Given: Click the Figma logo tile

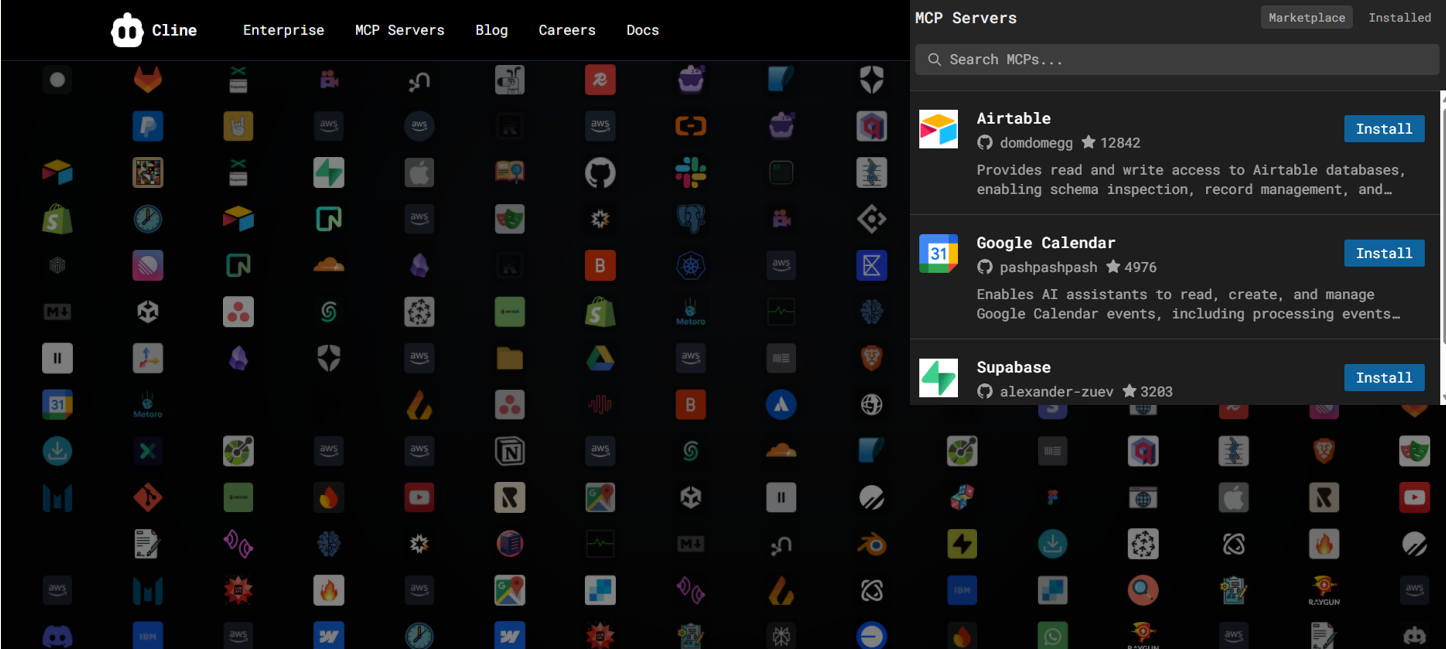Looking at the screenshot, I should [x=1052, y=497].
